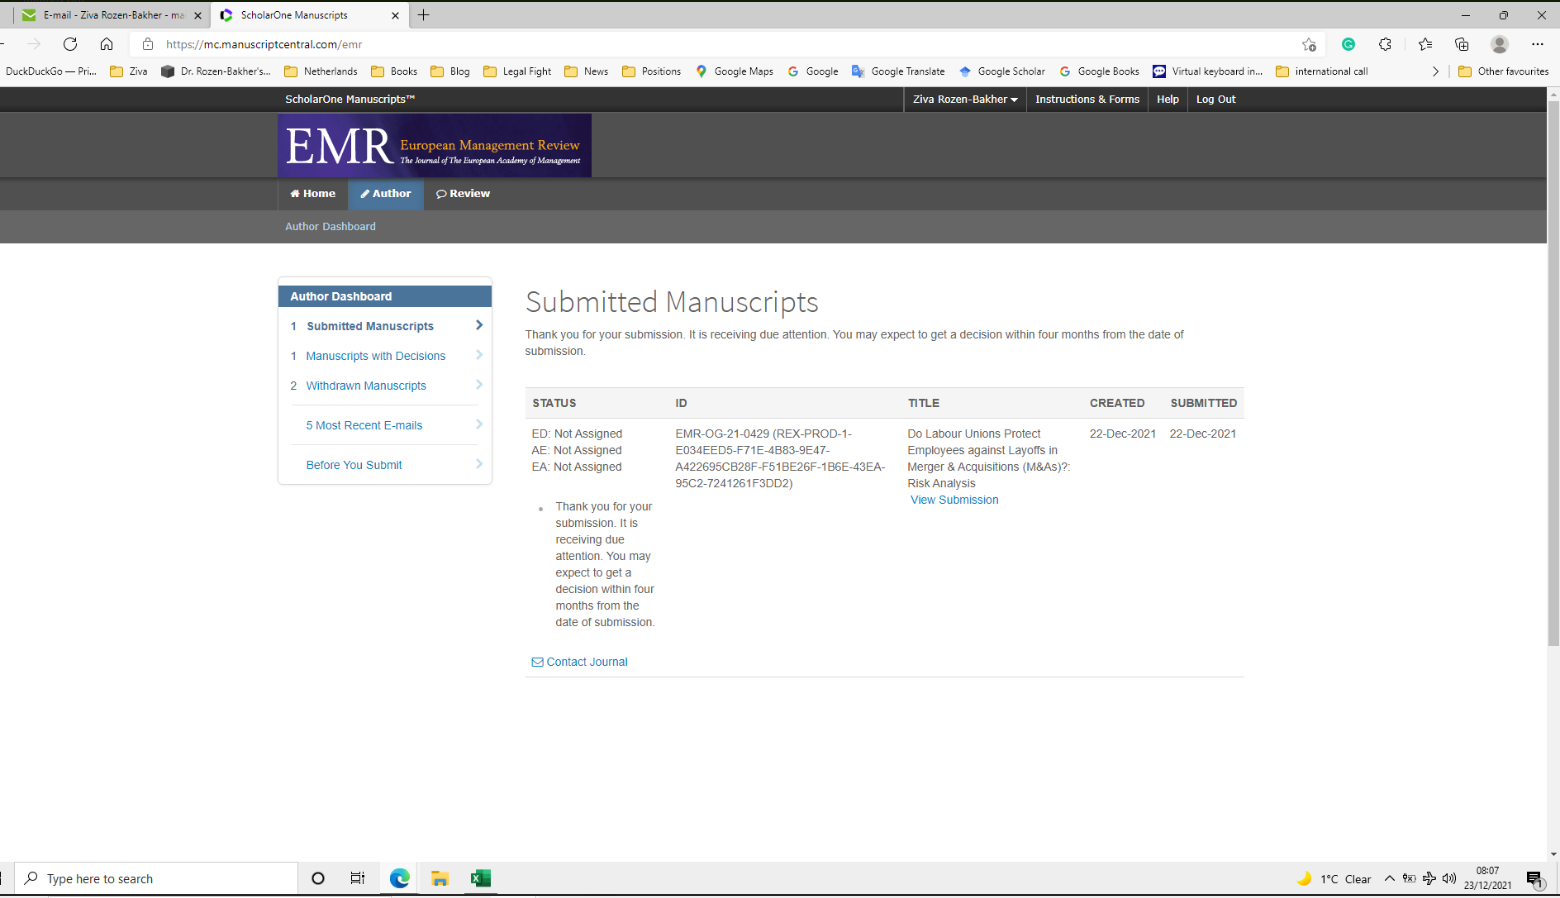Screen dimensions: 1560x898
Task: Open Withdrawn Manuscripts list
Action: coord(366,386)
